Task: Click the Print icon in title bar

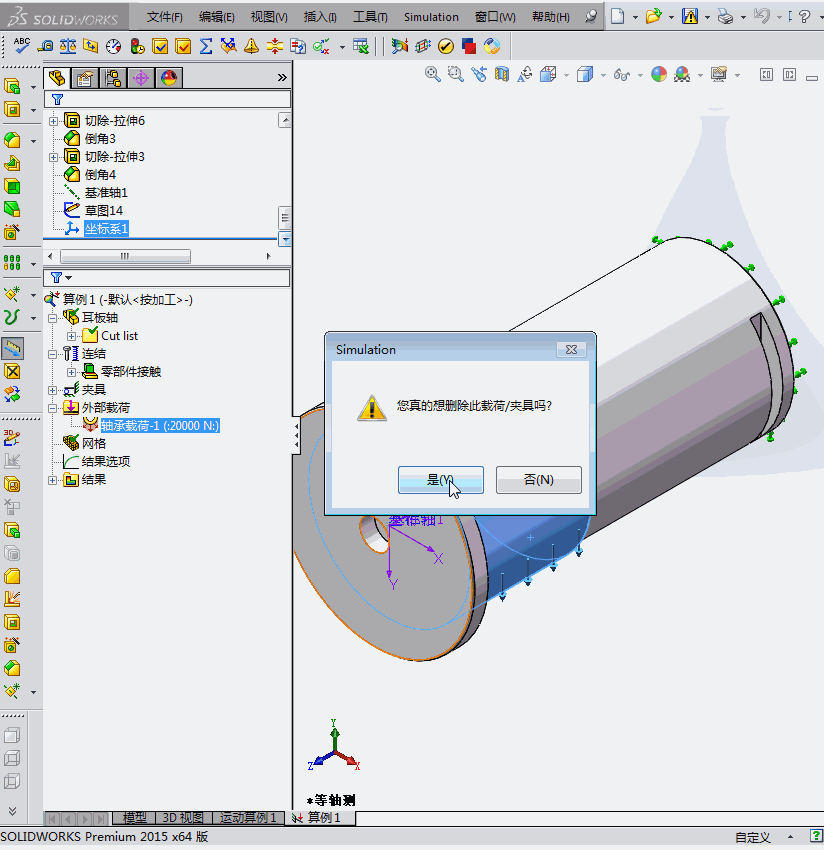Action: (x=725, y=16)
